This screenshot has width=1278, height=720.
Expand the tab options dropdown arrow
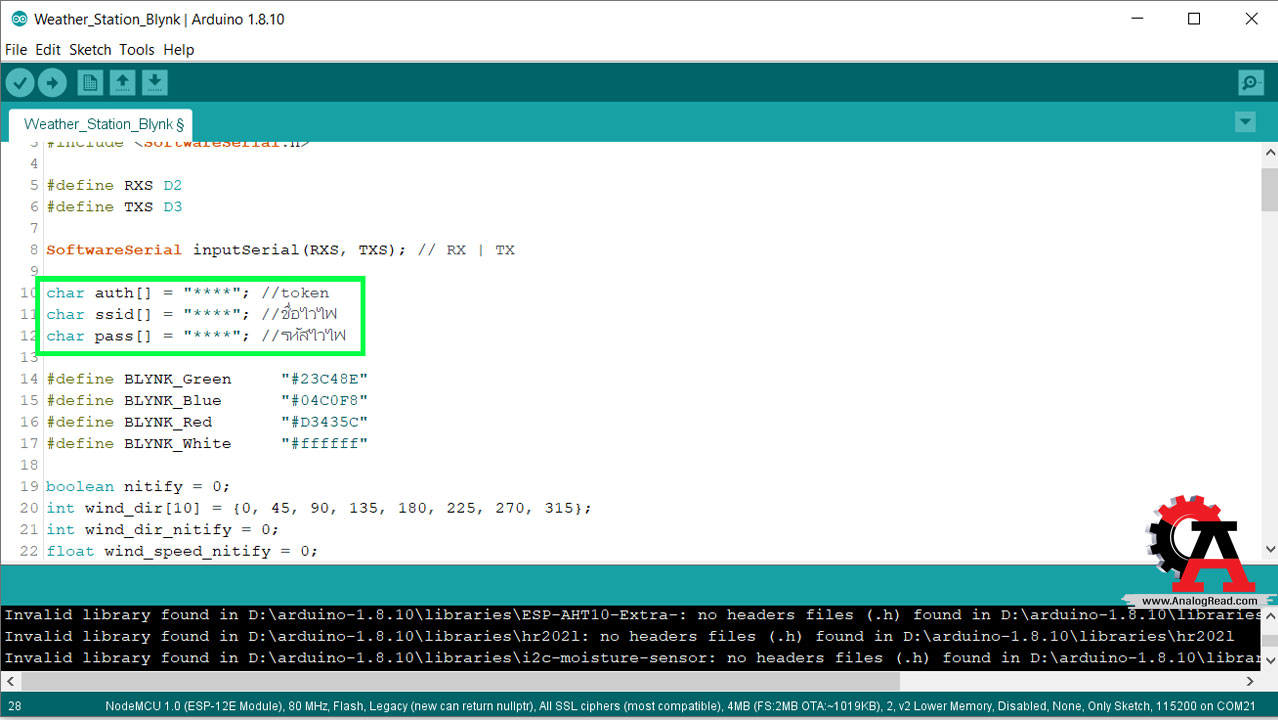1245,122
